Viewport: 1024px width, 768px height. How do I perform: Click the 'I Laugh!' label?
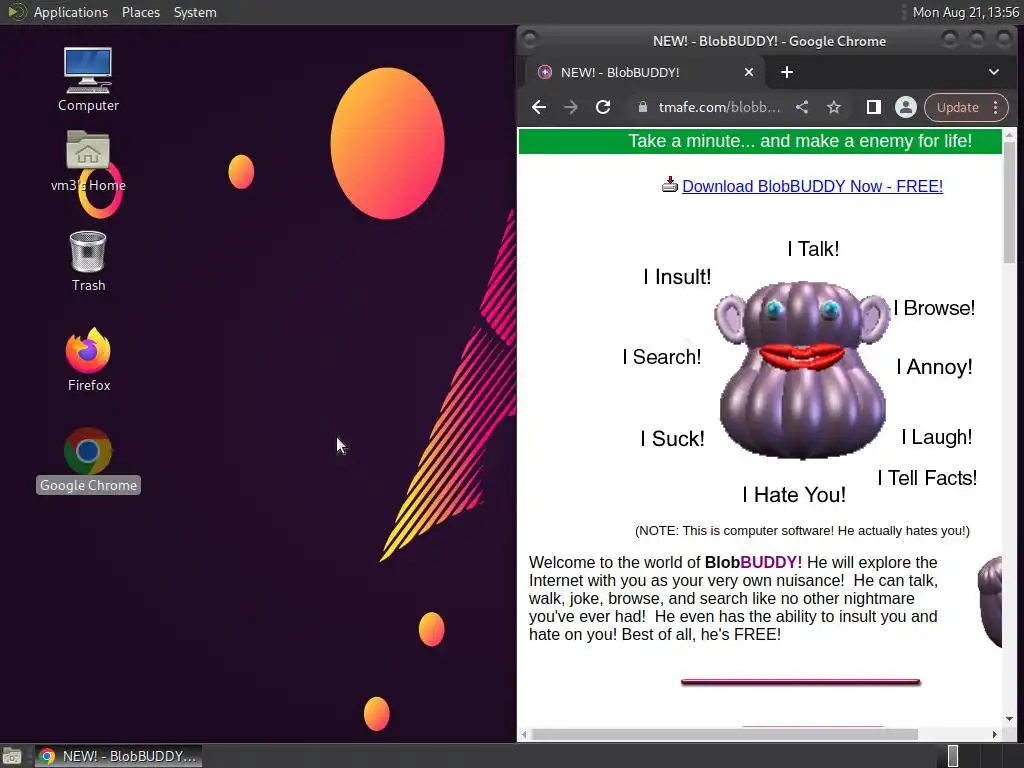936,436
